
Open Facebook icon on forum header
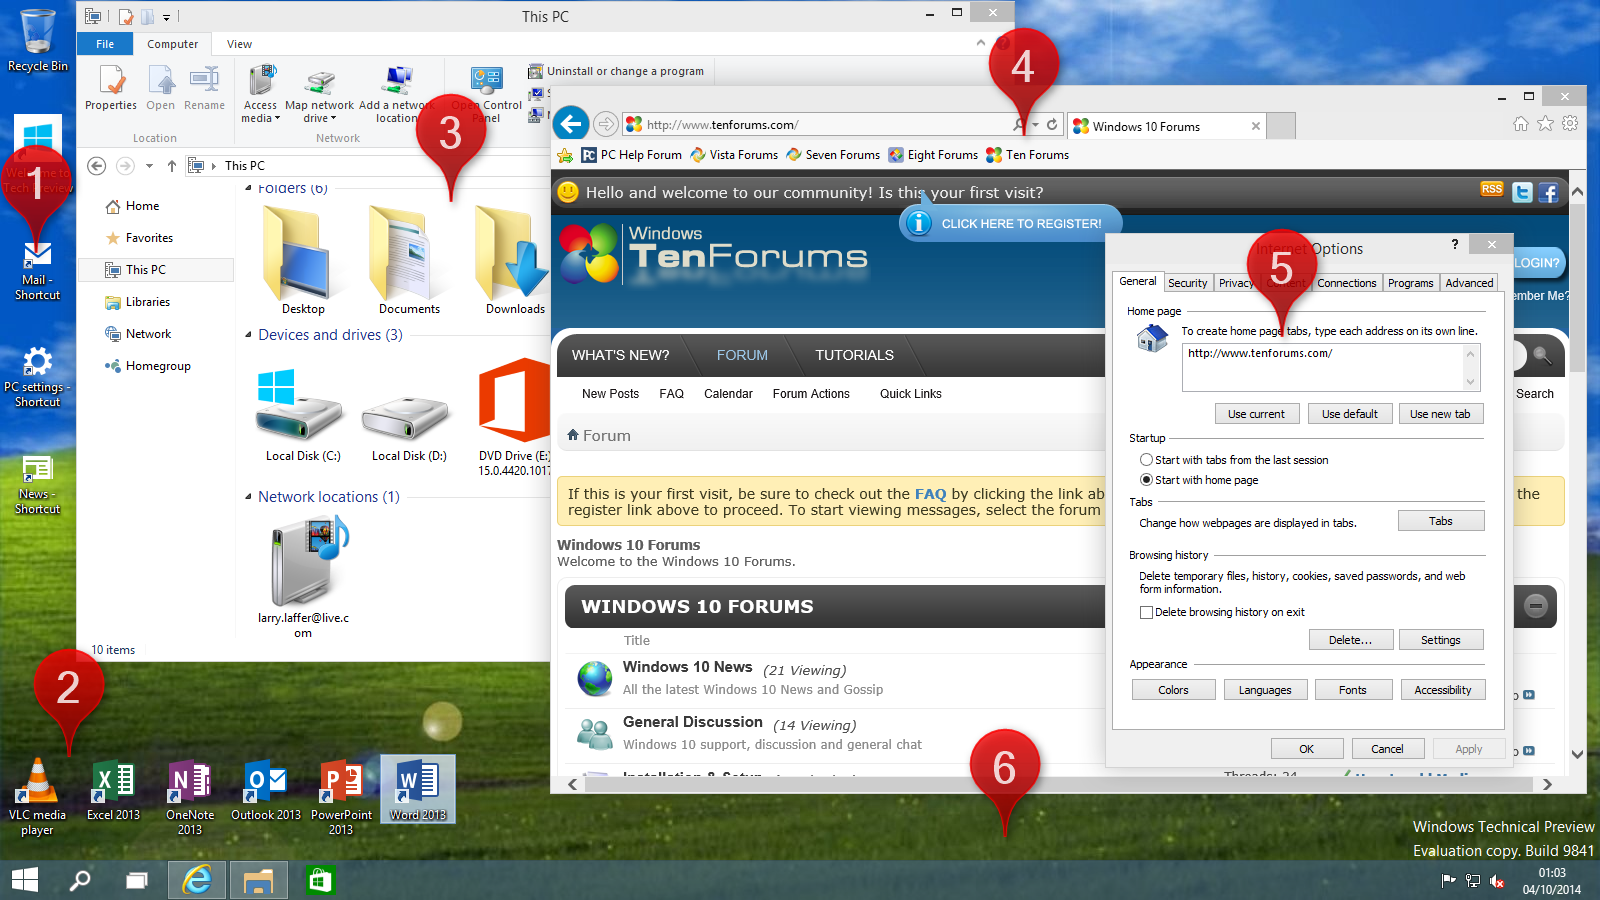(1549, 192)
